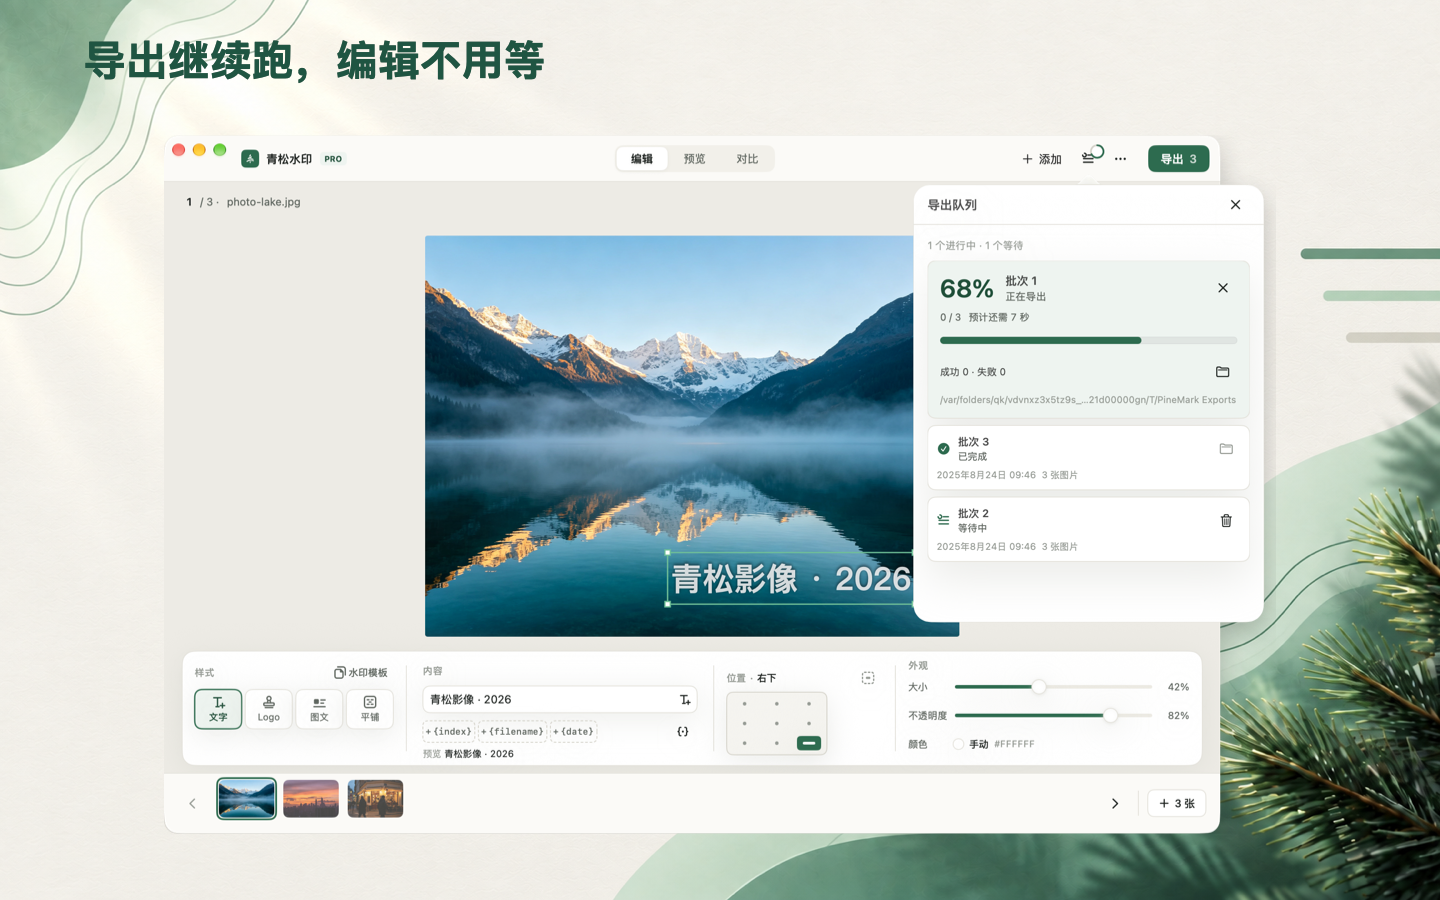Choose the 图文 image-text style
The width and height of the screenshot is (1440, 900).
click(319, 709)
